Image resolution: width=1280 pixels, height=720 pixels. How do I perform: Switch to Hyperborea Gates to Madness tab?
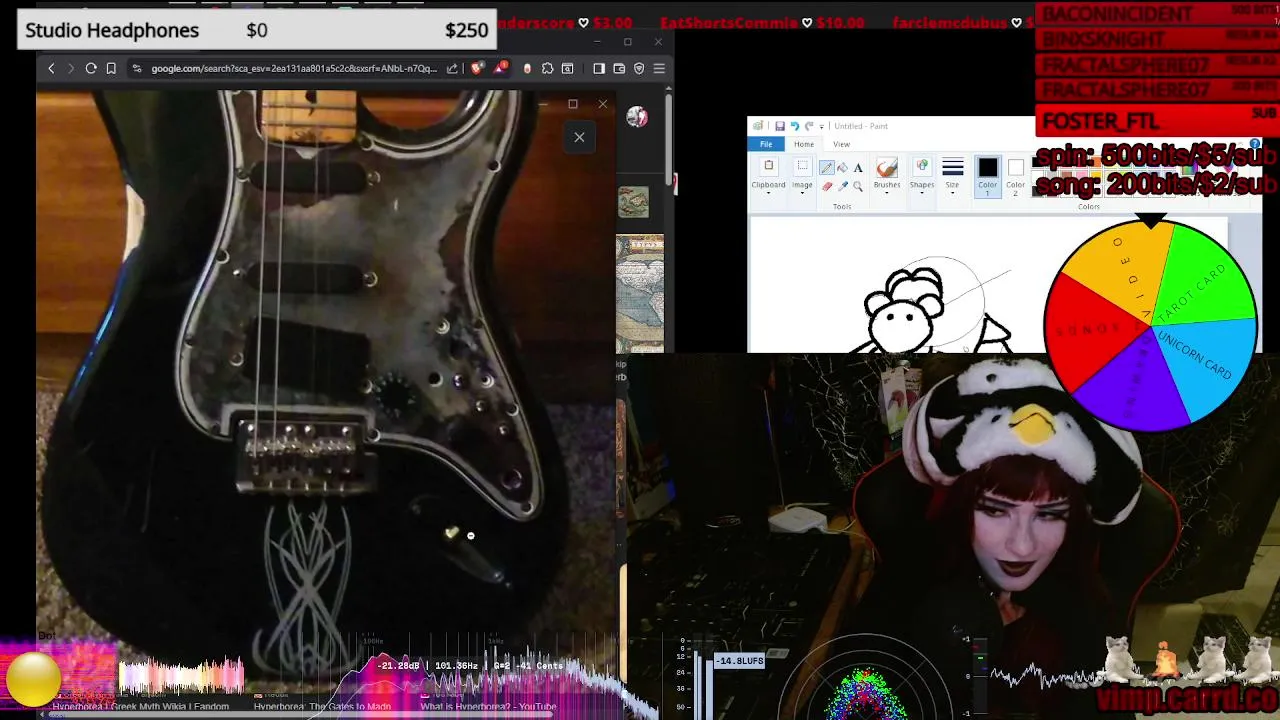click(x=322, y=707)
